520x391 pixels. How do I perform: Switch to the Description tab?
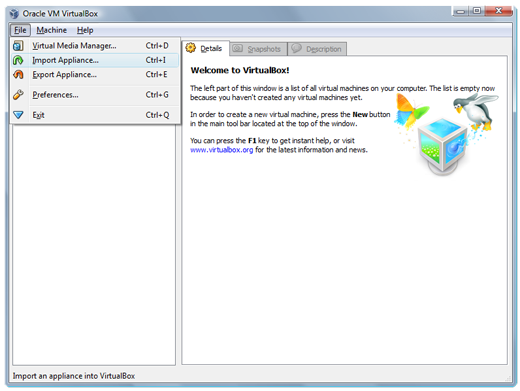(317, 49)
